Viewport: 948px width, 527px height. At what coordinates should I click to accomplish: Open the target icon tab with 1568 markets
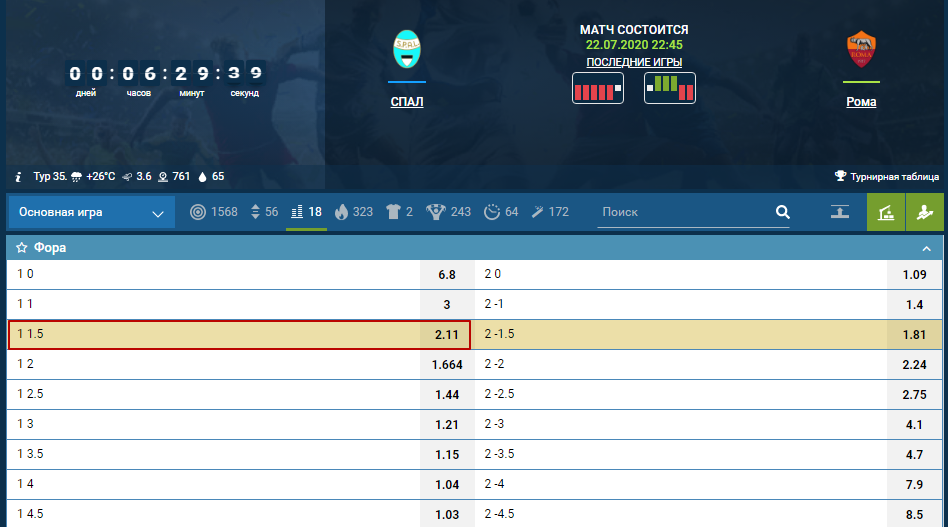click(x=214, y=212)
